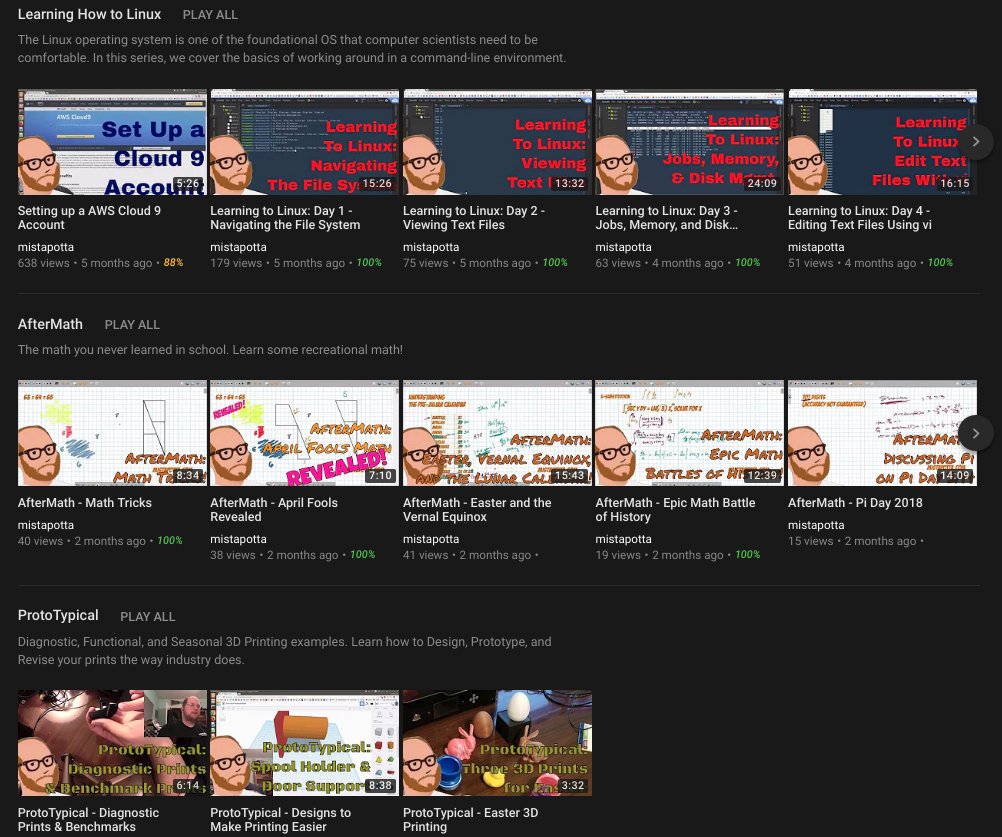Click AfterMath description 'The math you never learned'
Viewport: 1002px width, 837px height.
(x=210, y=350)
